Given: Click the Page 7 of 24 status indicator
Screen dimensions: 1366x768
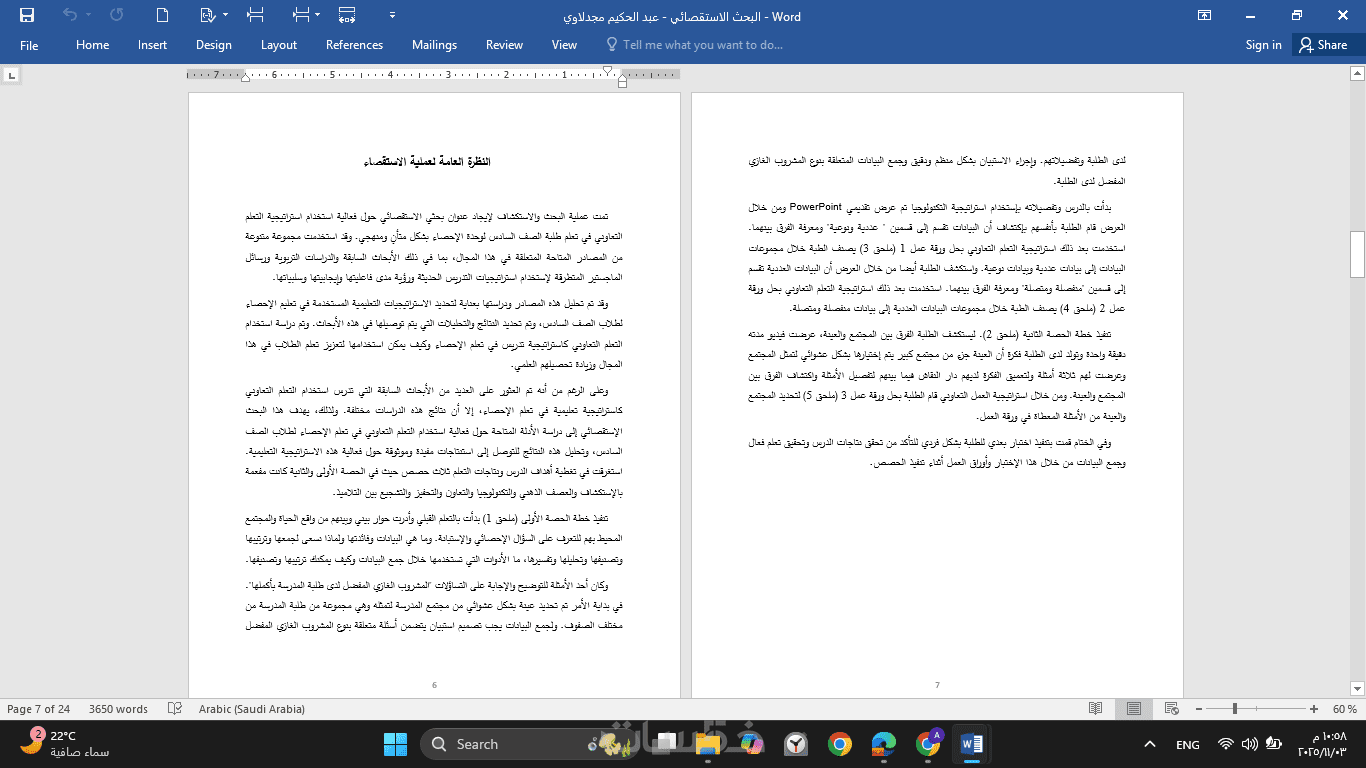Looking at the screenshot, I should click(x=39, y=709).
